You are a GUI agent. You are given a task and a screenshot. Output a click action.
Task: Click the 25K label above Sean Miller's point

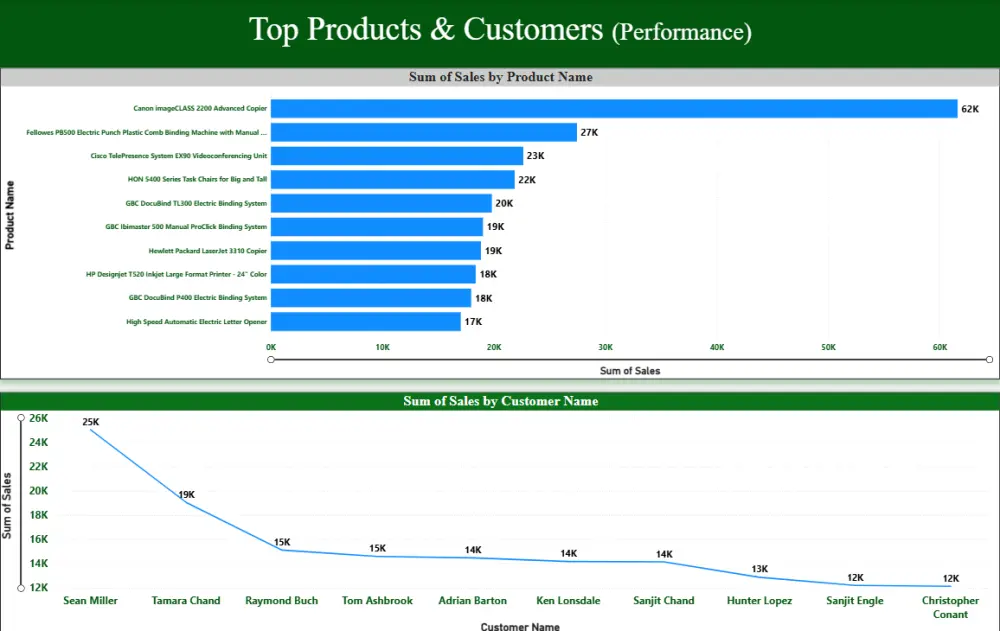click(x=90, y=421)
